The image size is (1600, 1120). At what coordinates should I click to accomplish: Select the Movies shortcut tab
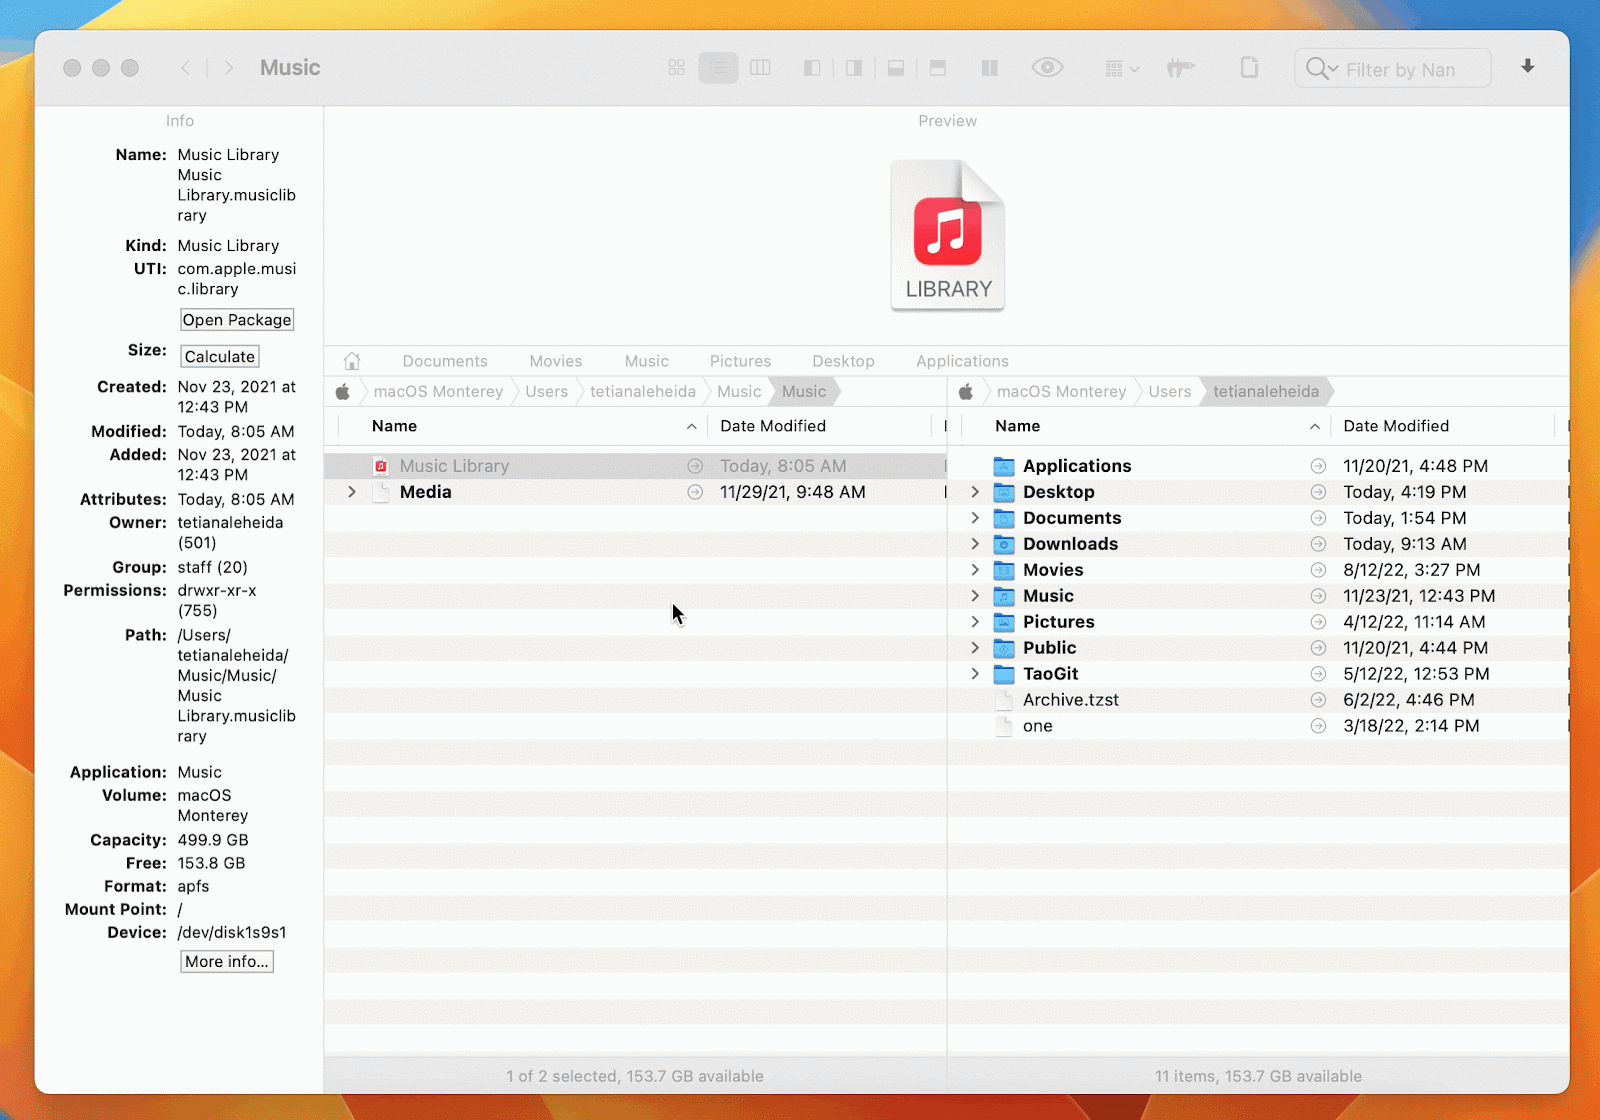(556, 360)
